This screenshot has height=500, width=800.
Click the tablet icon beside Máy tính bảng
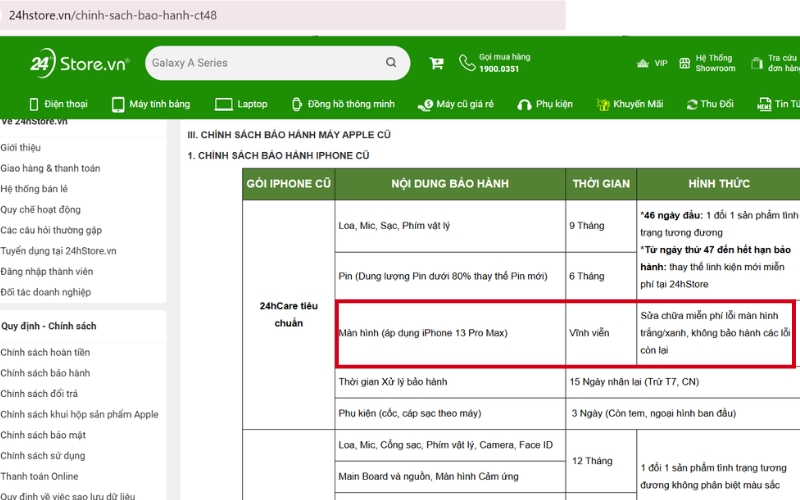(x=118, y=105)
